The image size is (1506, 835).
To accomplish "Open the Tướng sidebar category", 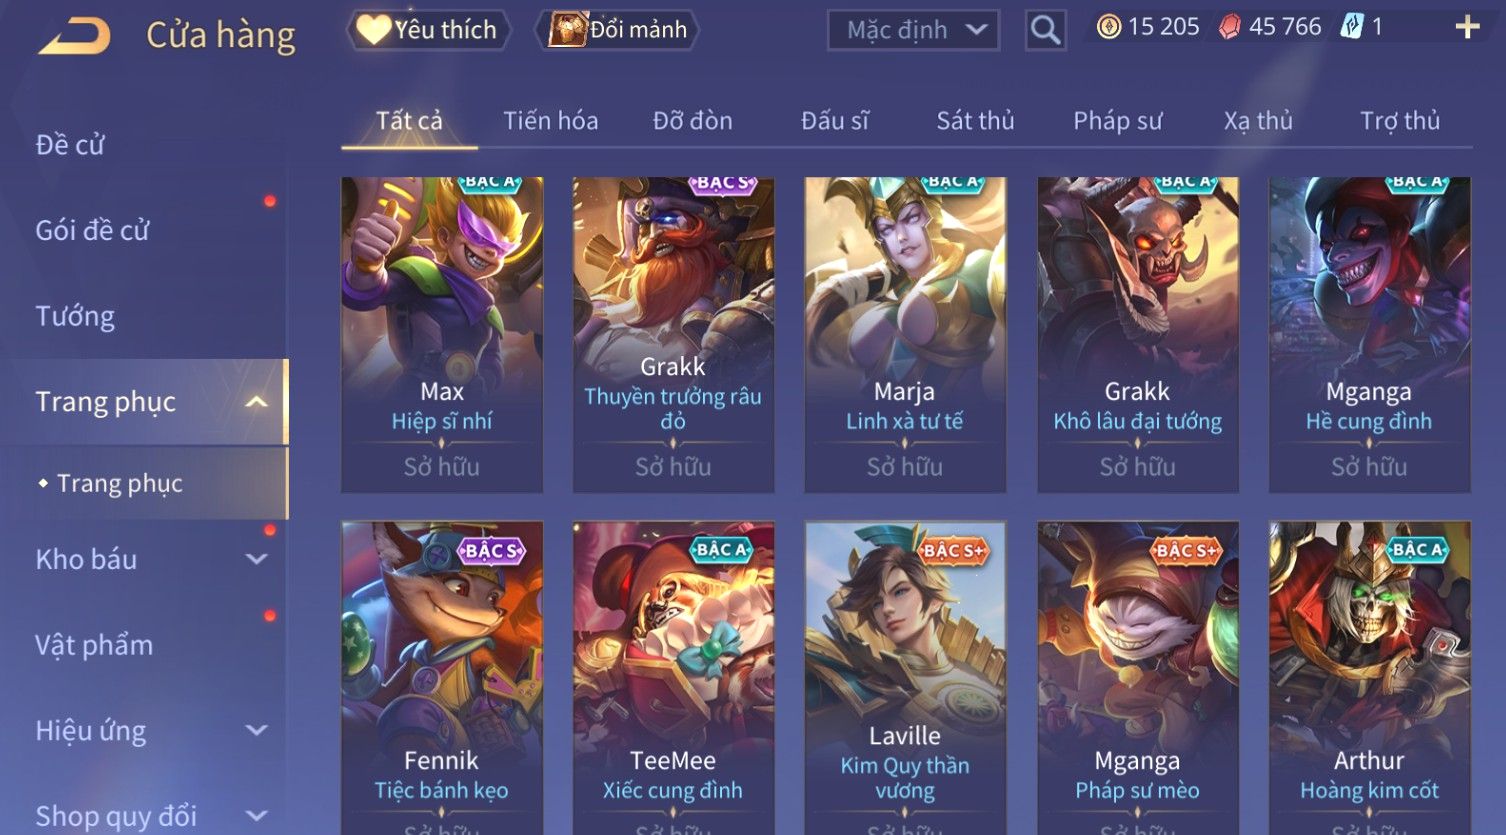I will pos(75,316).
